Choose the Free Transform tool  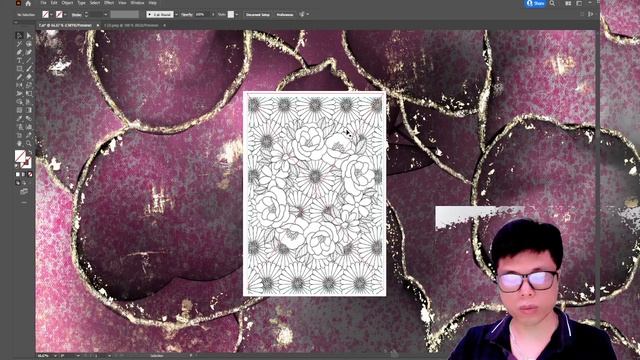pos(29,93)
